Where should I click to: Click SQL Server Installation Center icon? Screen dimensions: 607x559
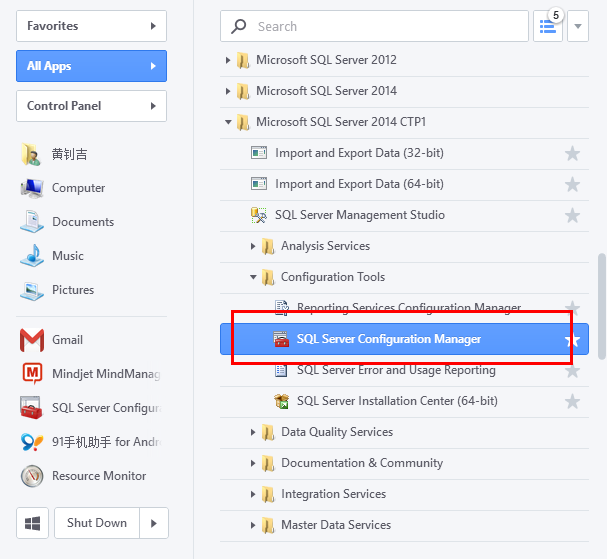[x=282, y=401]
